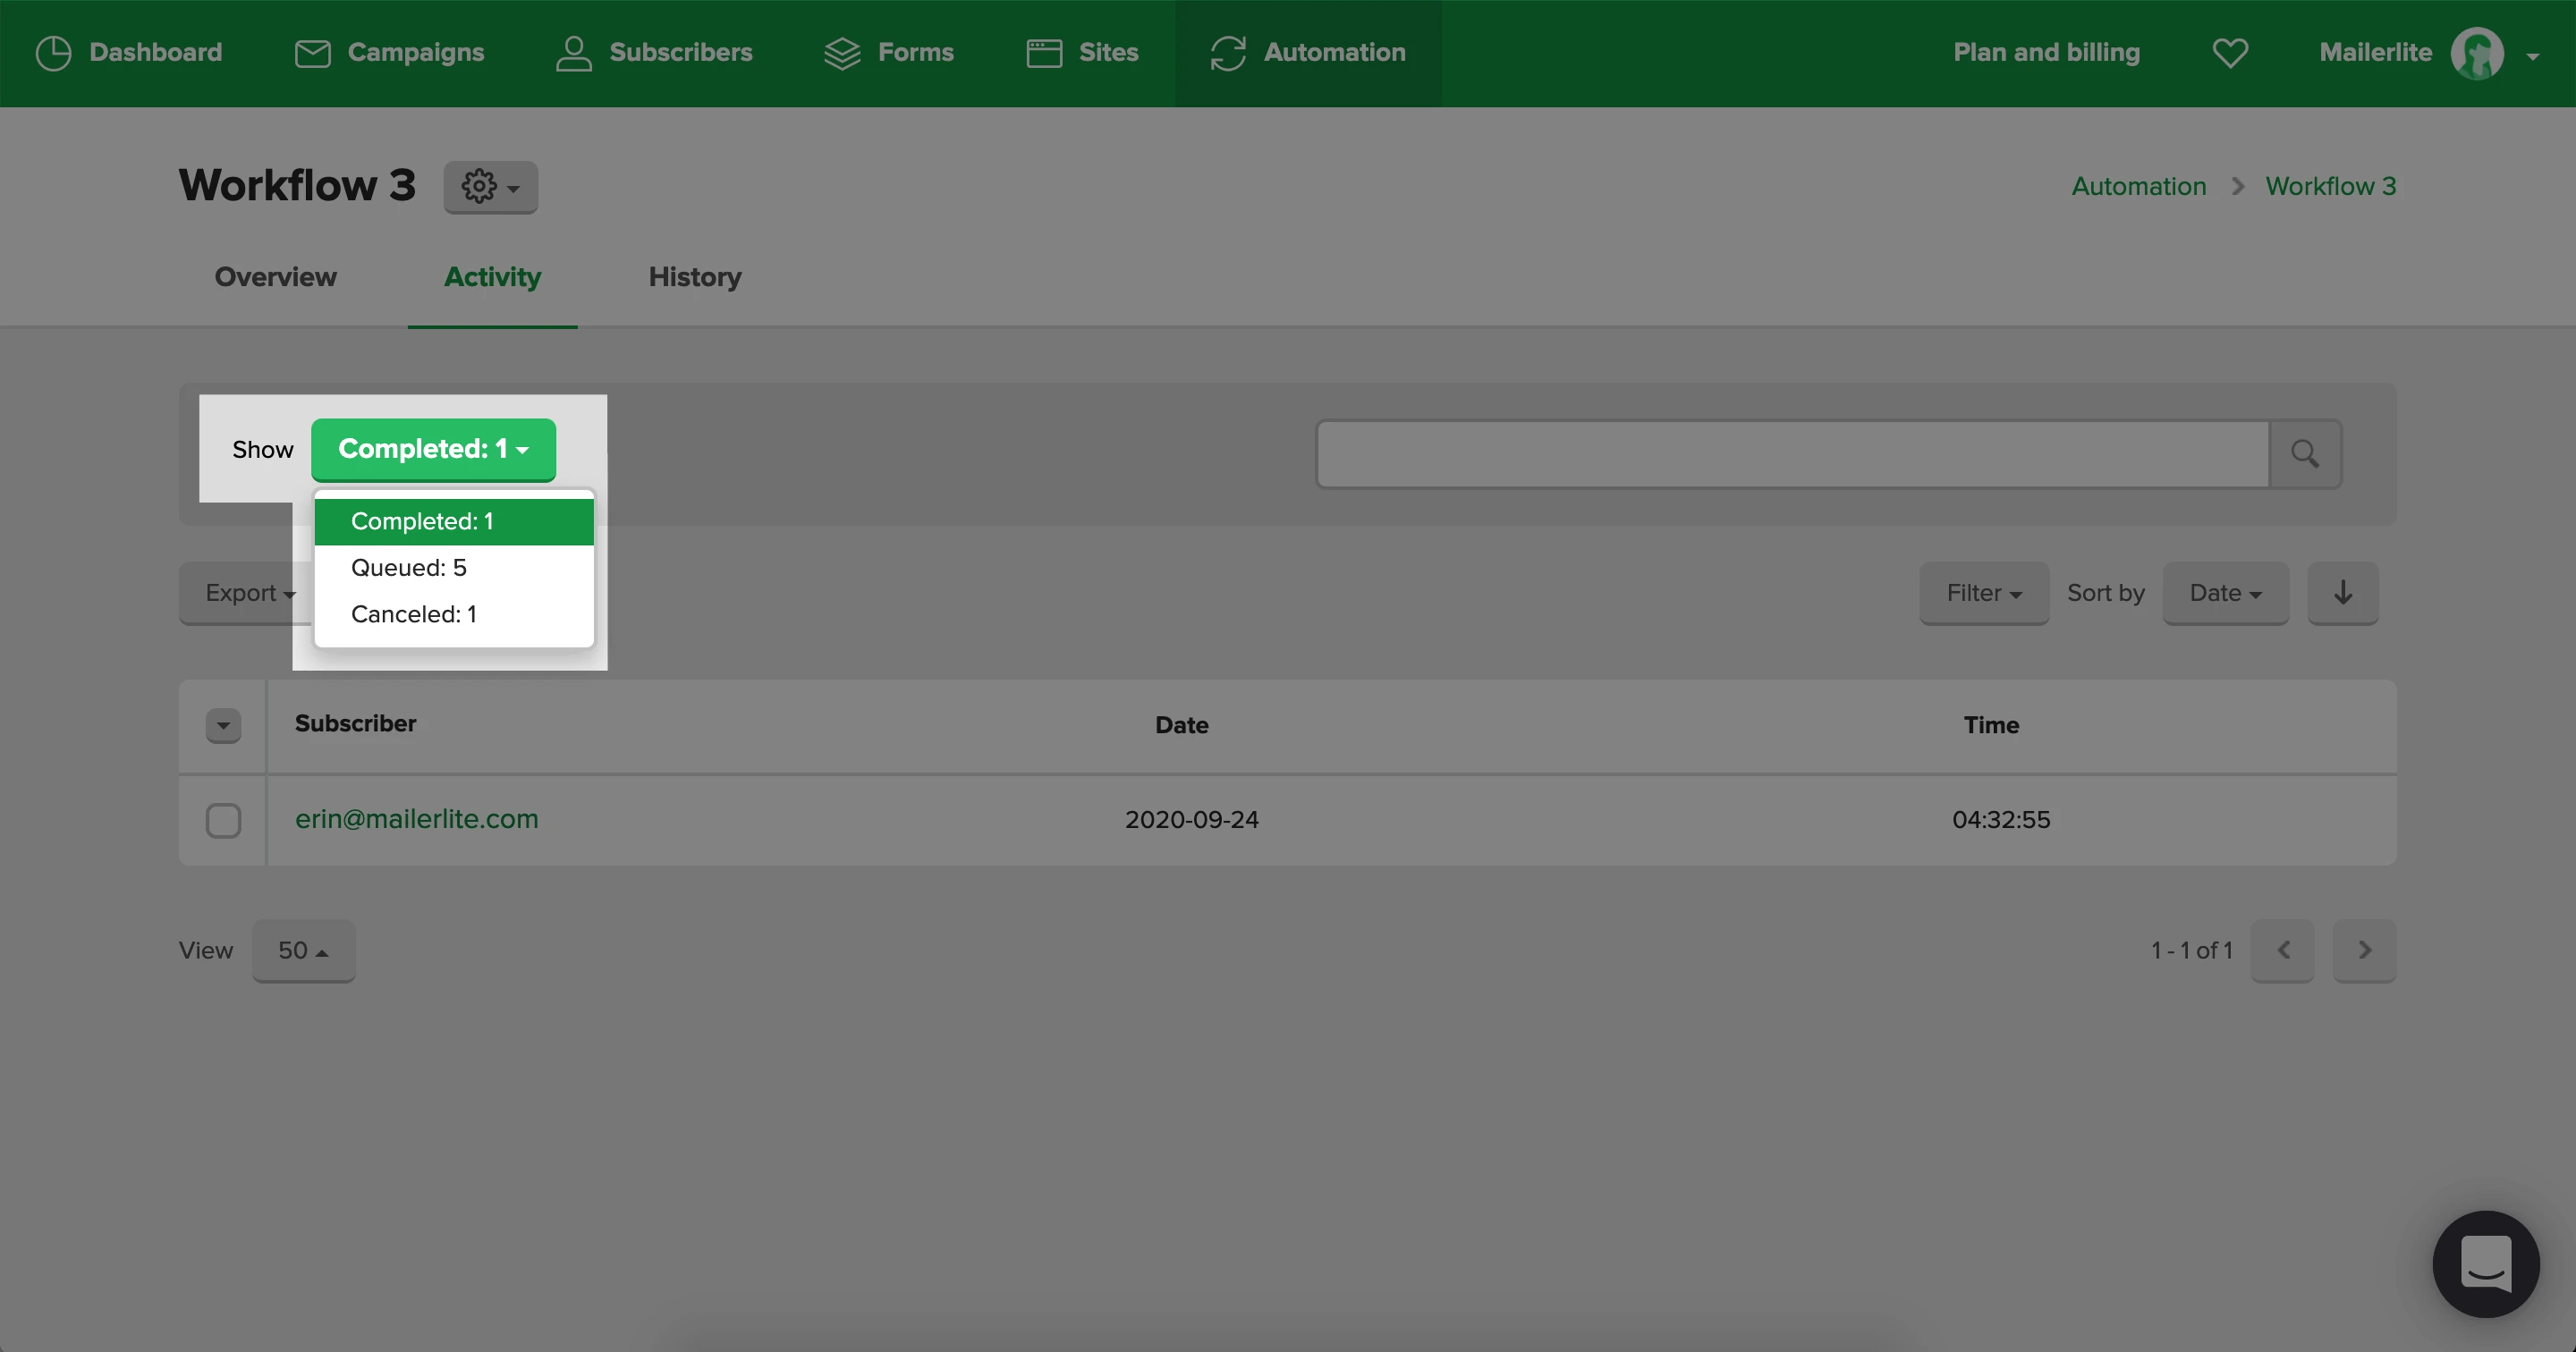The image size is (2576, 1352).
Task: Select Queued: 5 from the Show menu
Action: point(409,568)
